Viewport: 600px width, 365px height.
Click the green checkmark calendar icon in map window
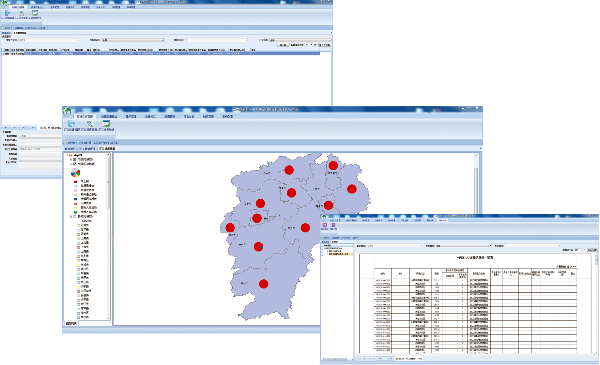point(106,124)
